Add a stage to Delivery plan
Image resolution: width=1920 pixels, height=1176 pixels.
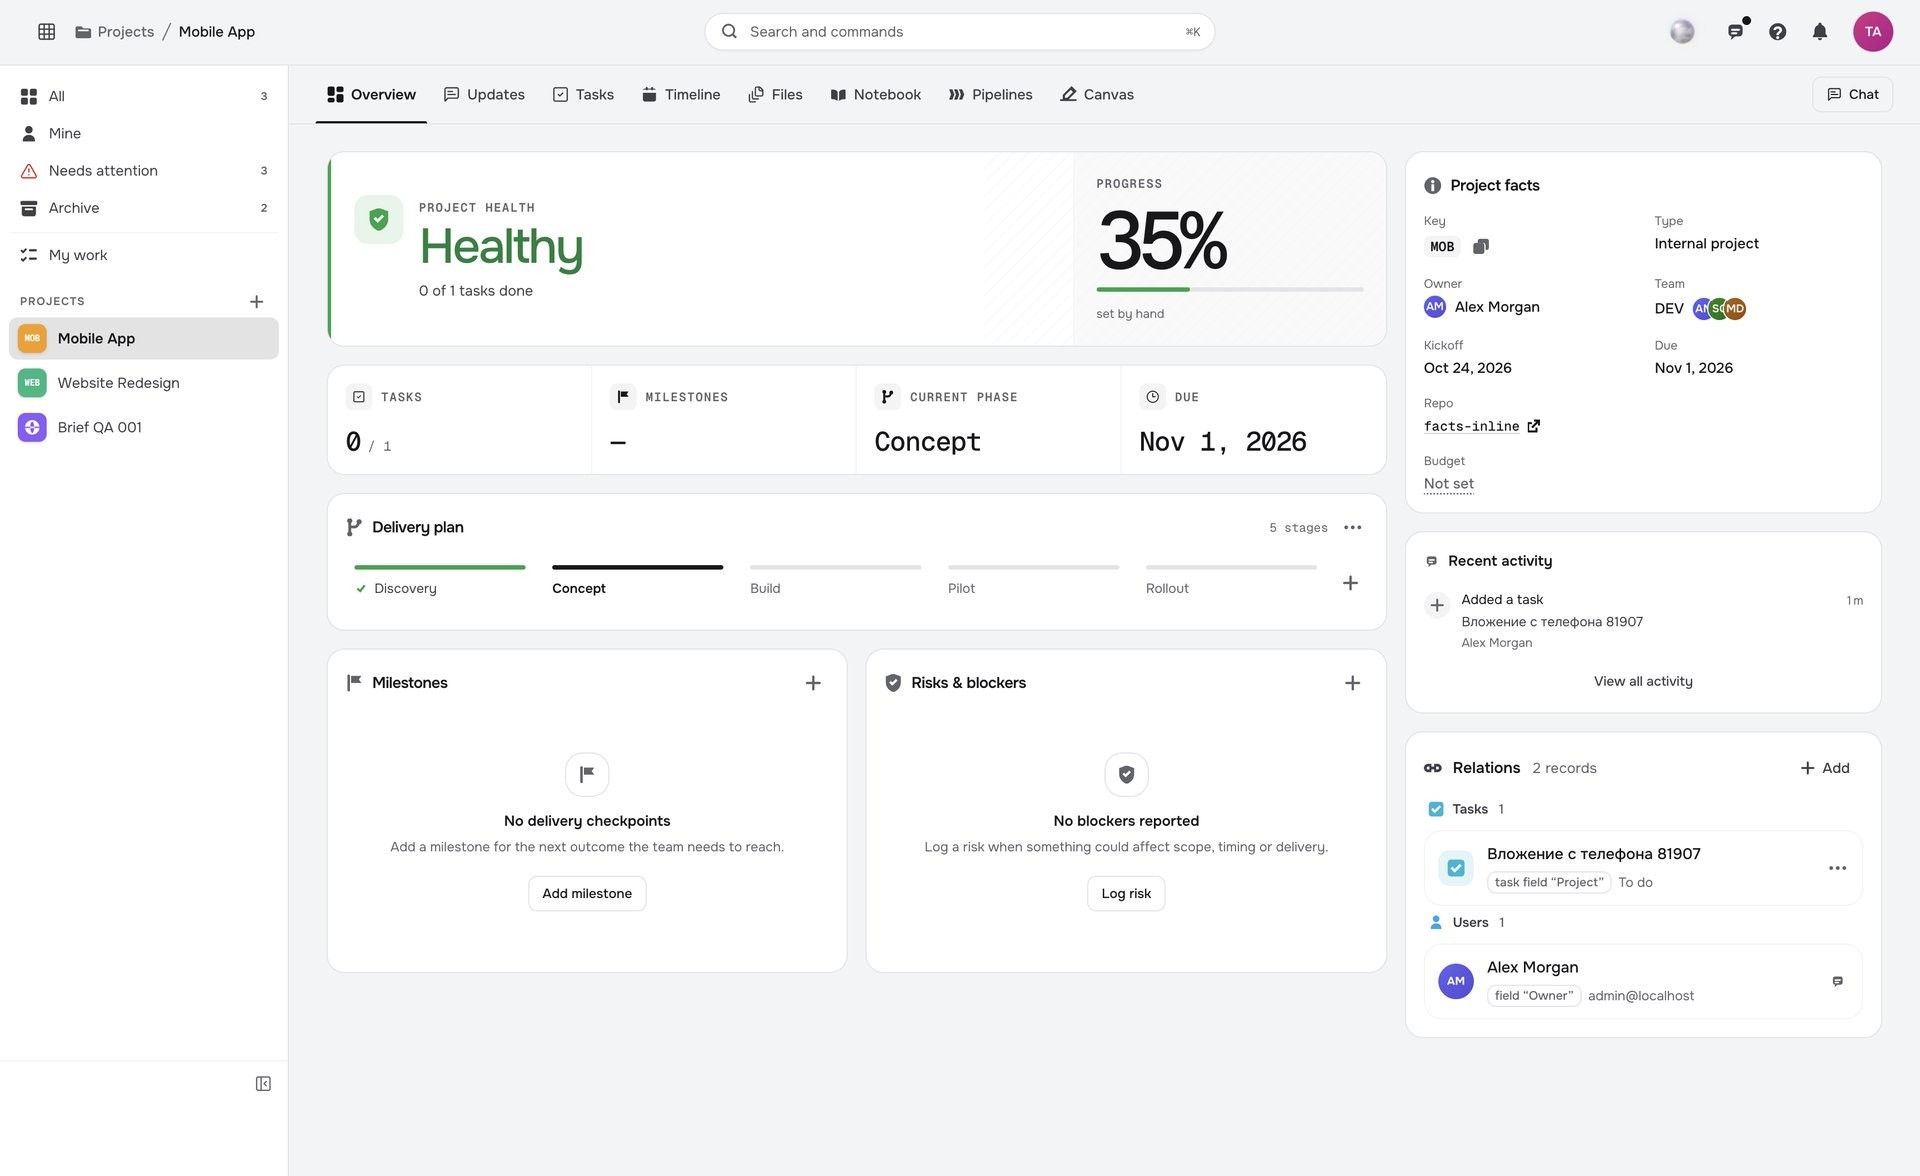(1350, 583)
